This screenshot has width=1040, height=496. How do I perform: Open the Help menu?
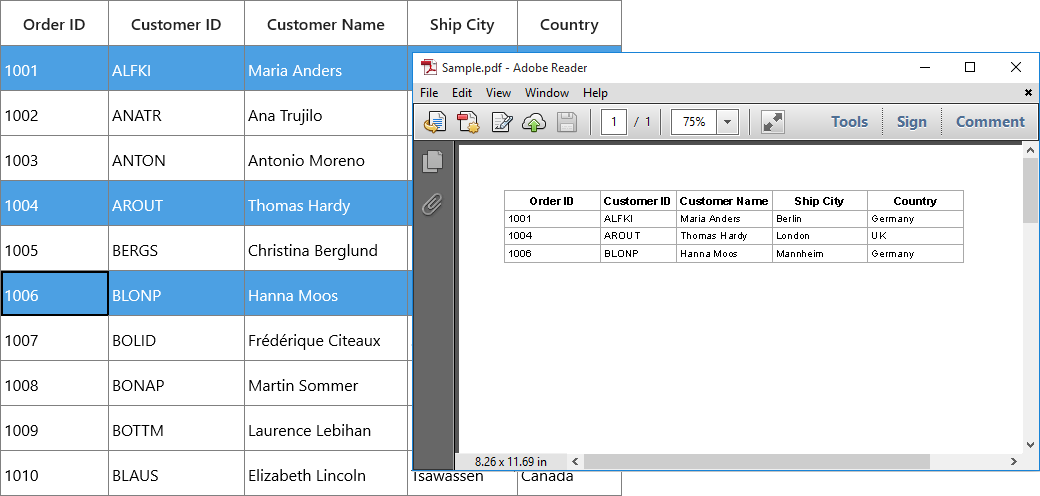click(596, 93)
